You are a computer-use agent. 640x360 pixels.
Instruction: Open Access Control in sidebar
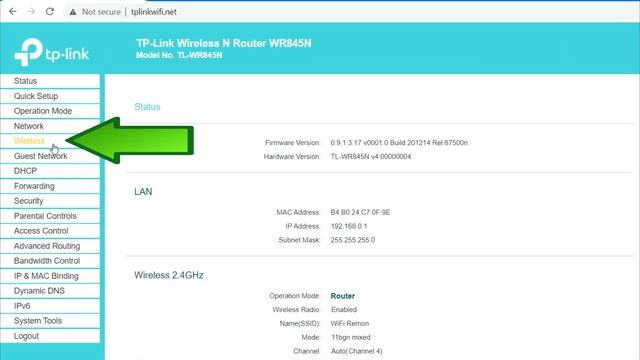[50, 231]
